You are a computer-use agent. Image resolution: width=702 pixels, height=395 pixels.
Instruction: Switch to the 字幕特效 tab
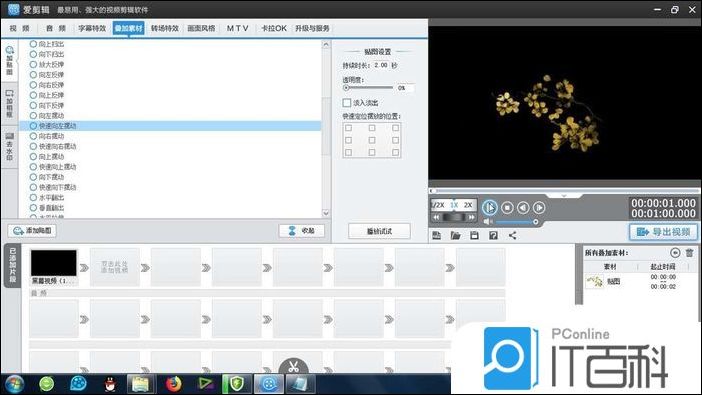click(92, 28)
